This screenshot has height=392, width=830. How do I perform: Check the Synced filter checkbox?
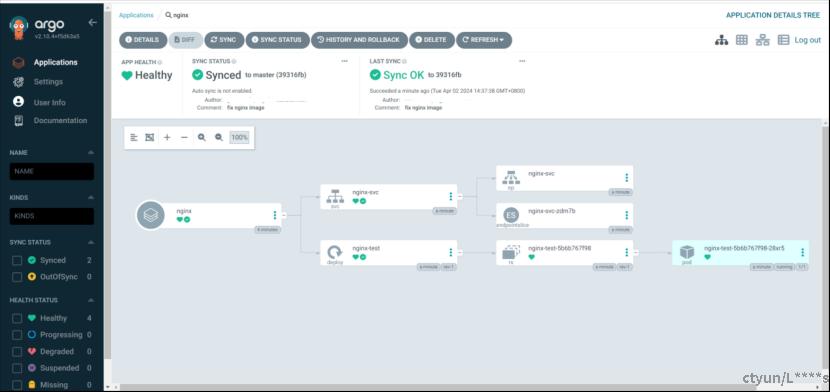tap(17, 260)
